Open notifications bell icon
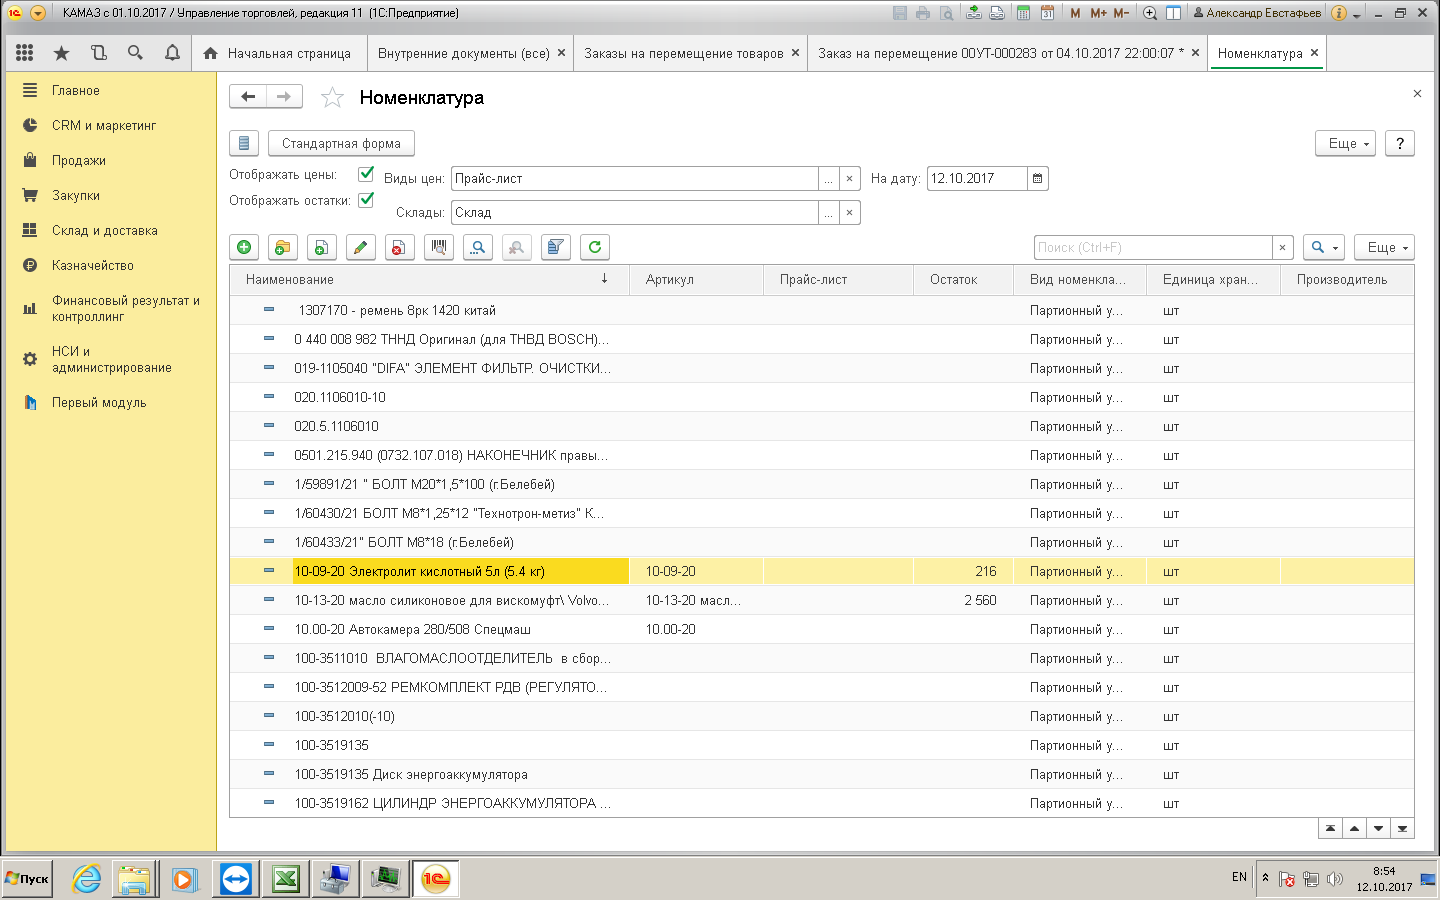The height and width of the screenshot is (900, 1440). [172, 53]
